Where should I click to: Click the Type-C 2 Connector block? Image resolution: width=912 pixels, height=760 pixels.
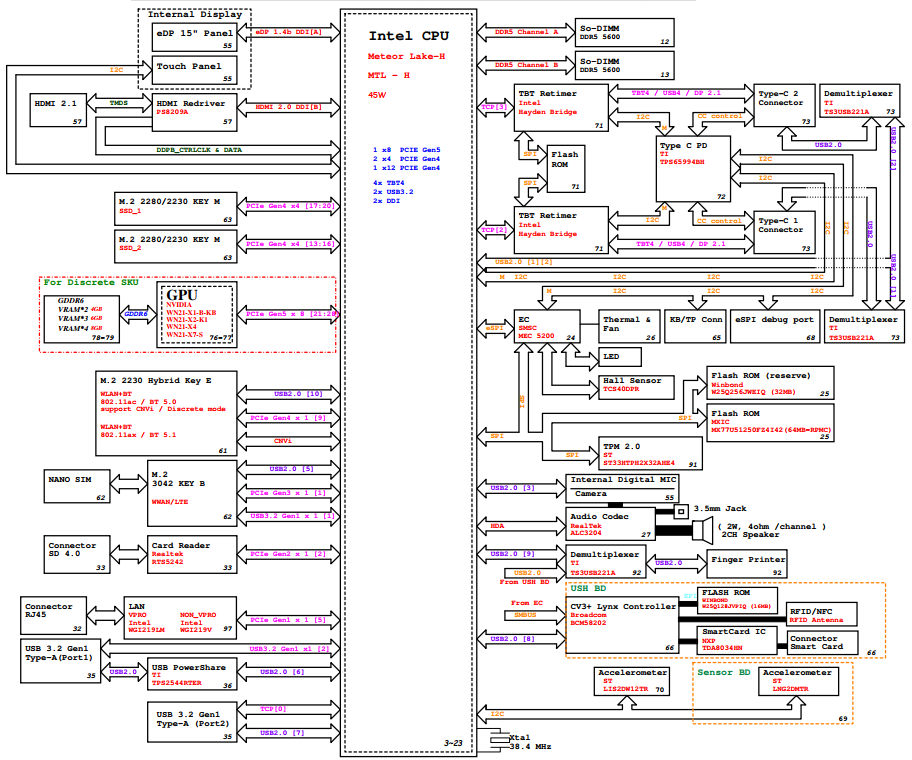coord(785,106)
